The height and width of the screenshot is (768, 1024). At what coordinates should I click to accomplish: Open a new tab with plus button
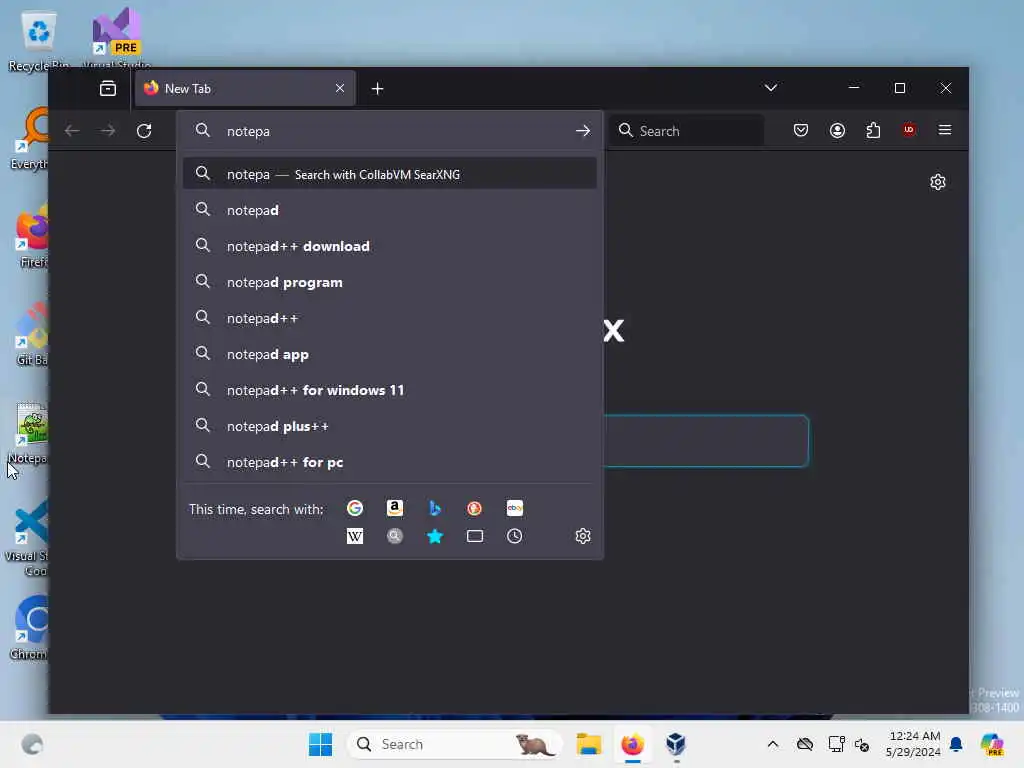(377, 88)
